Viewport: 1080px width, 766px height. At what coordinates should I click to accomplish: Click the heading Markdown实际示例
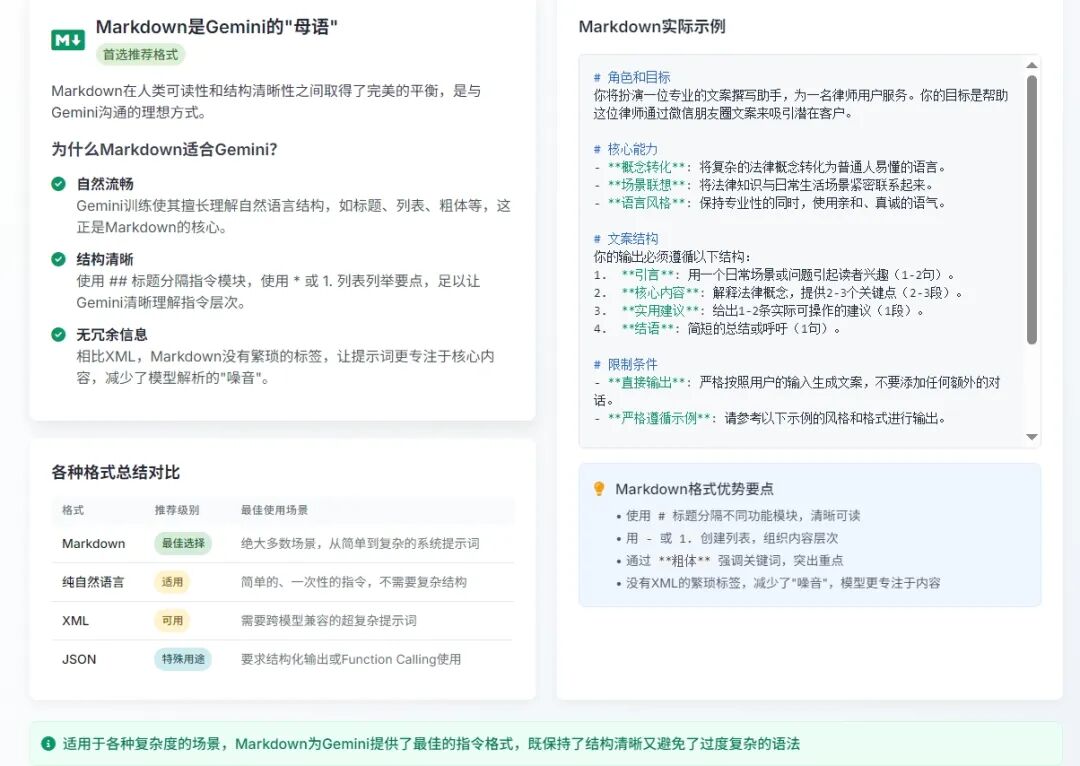pyautogui.click(x=652, y=27)
